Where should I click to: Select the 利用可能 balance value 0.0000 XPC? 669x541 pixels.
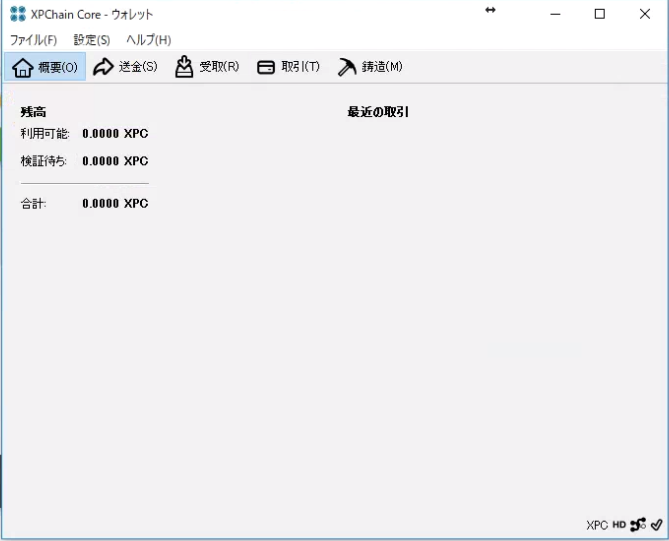tap(115, 134)
